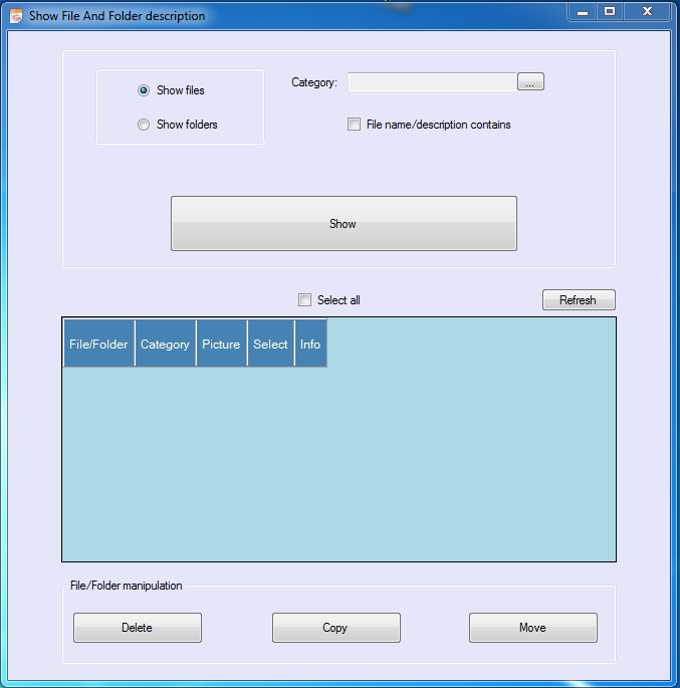Screen dimensions: 680x688
Task: Click the Category column header
Action: coord(165,344)
